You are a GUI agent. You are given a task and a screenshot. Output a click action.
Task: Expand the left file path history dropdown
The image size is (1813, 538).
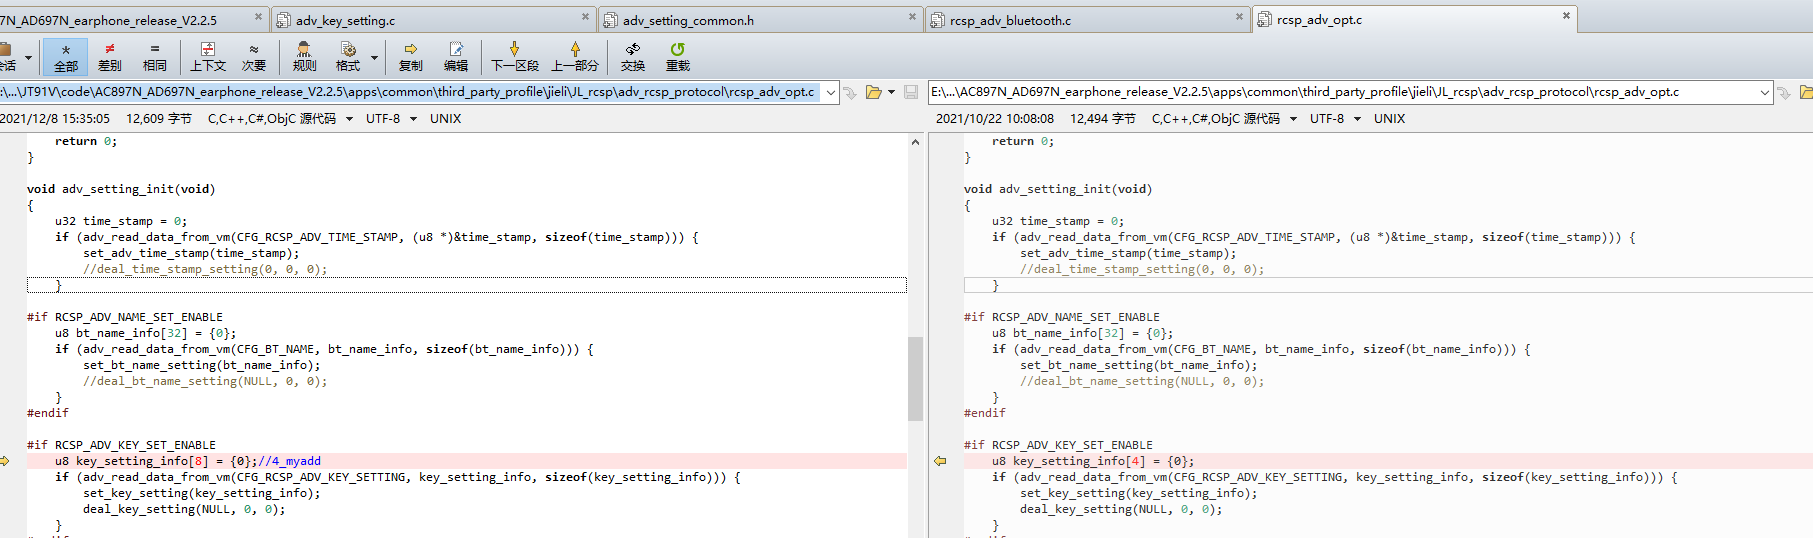(x=831, y=92)
